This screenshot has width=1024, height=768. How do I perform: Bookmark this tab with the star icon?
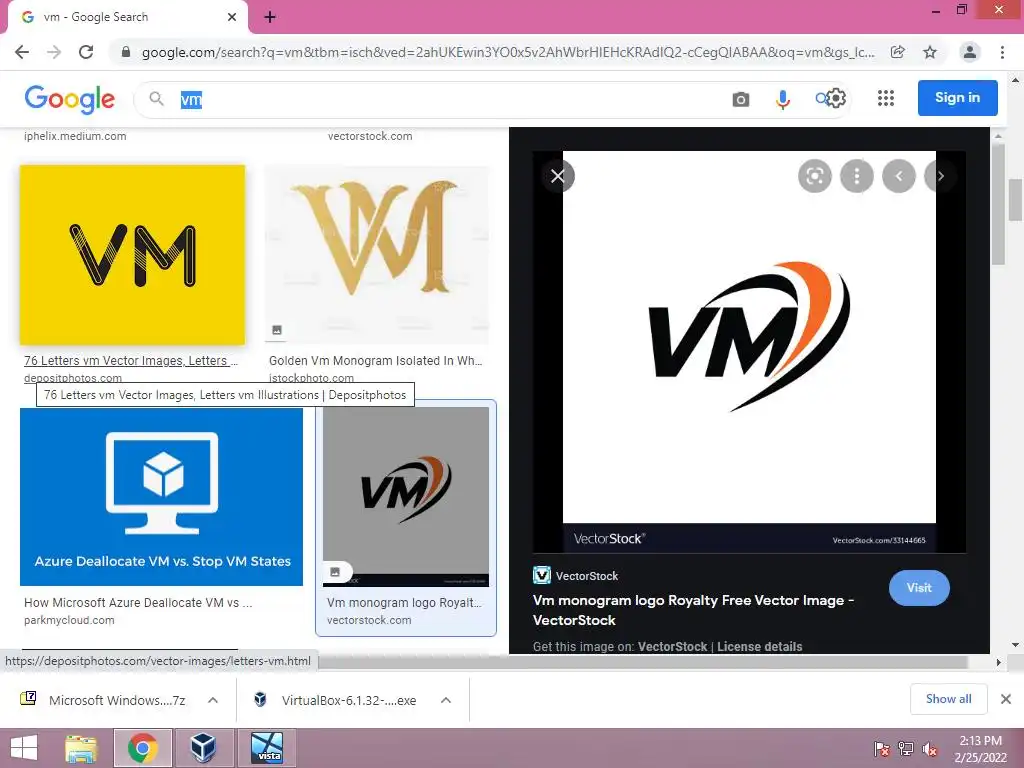[x=930, y=52]
